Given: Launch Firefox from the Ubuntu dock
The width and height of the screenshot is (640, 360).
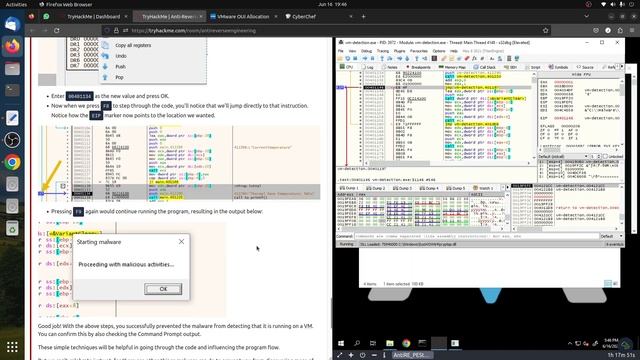Looking at the screenshot, I should click(12, 46).
